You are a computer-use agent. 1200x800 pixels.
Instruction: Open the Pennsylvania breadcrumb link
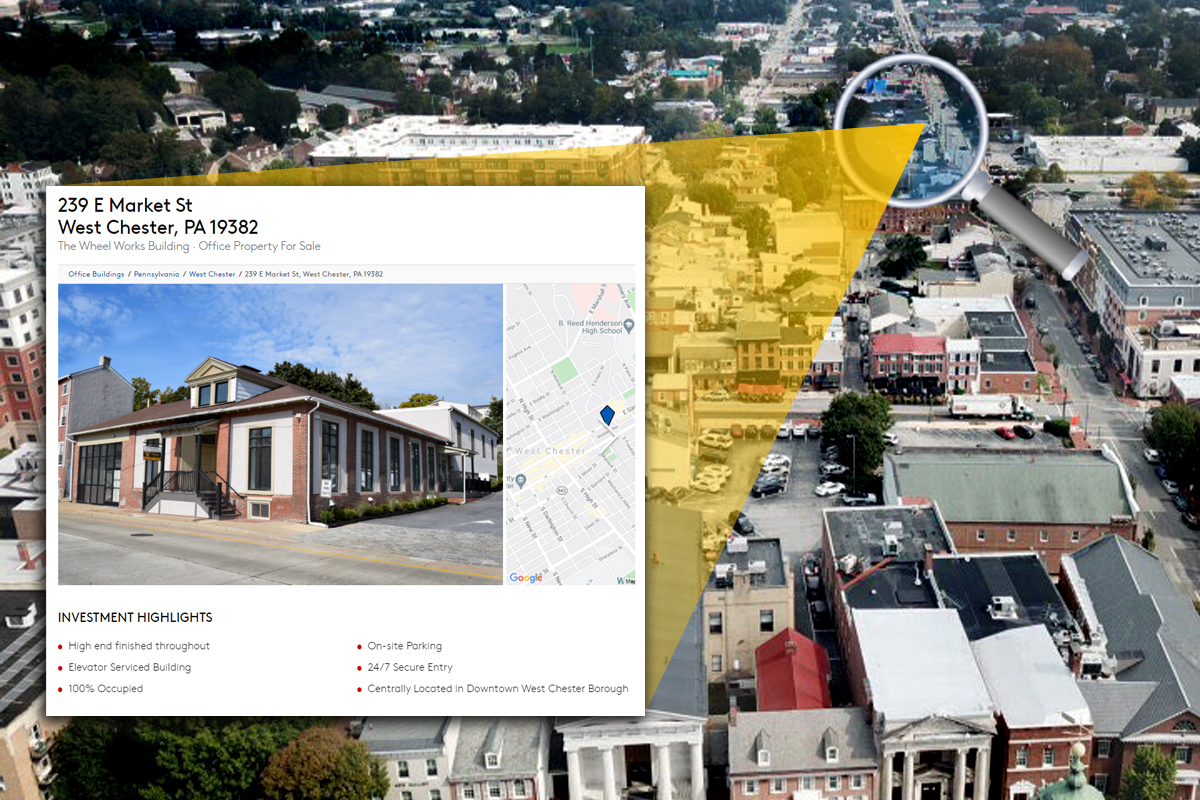click(x=155, y=274)
